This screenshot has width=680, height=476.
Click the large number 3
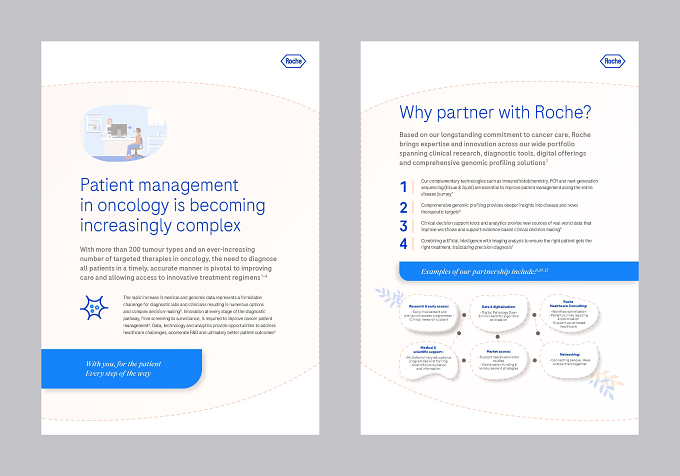tap(403, 226)
